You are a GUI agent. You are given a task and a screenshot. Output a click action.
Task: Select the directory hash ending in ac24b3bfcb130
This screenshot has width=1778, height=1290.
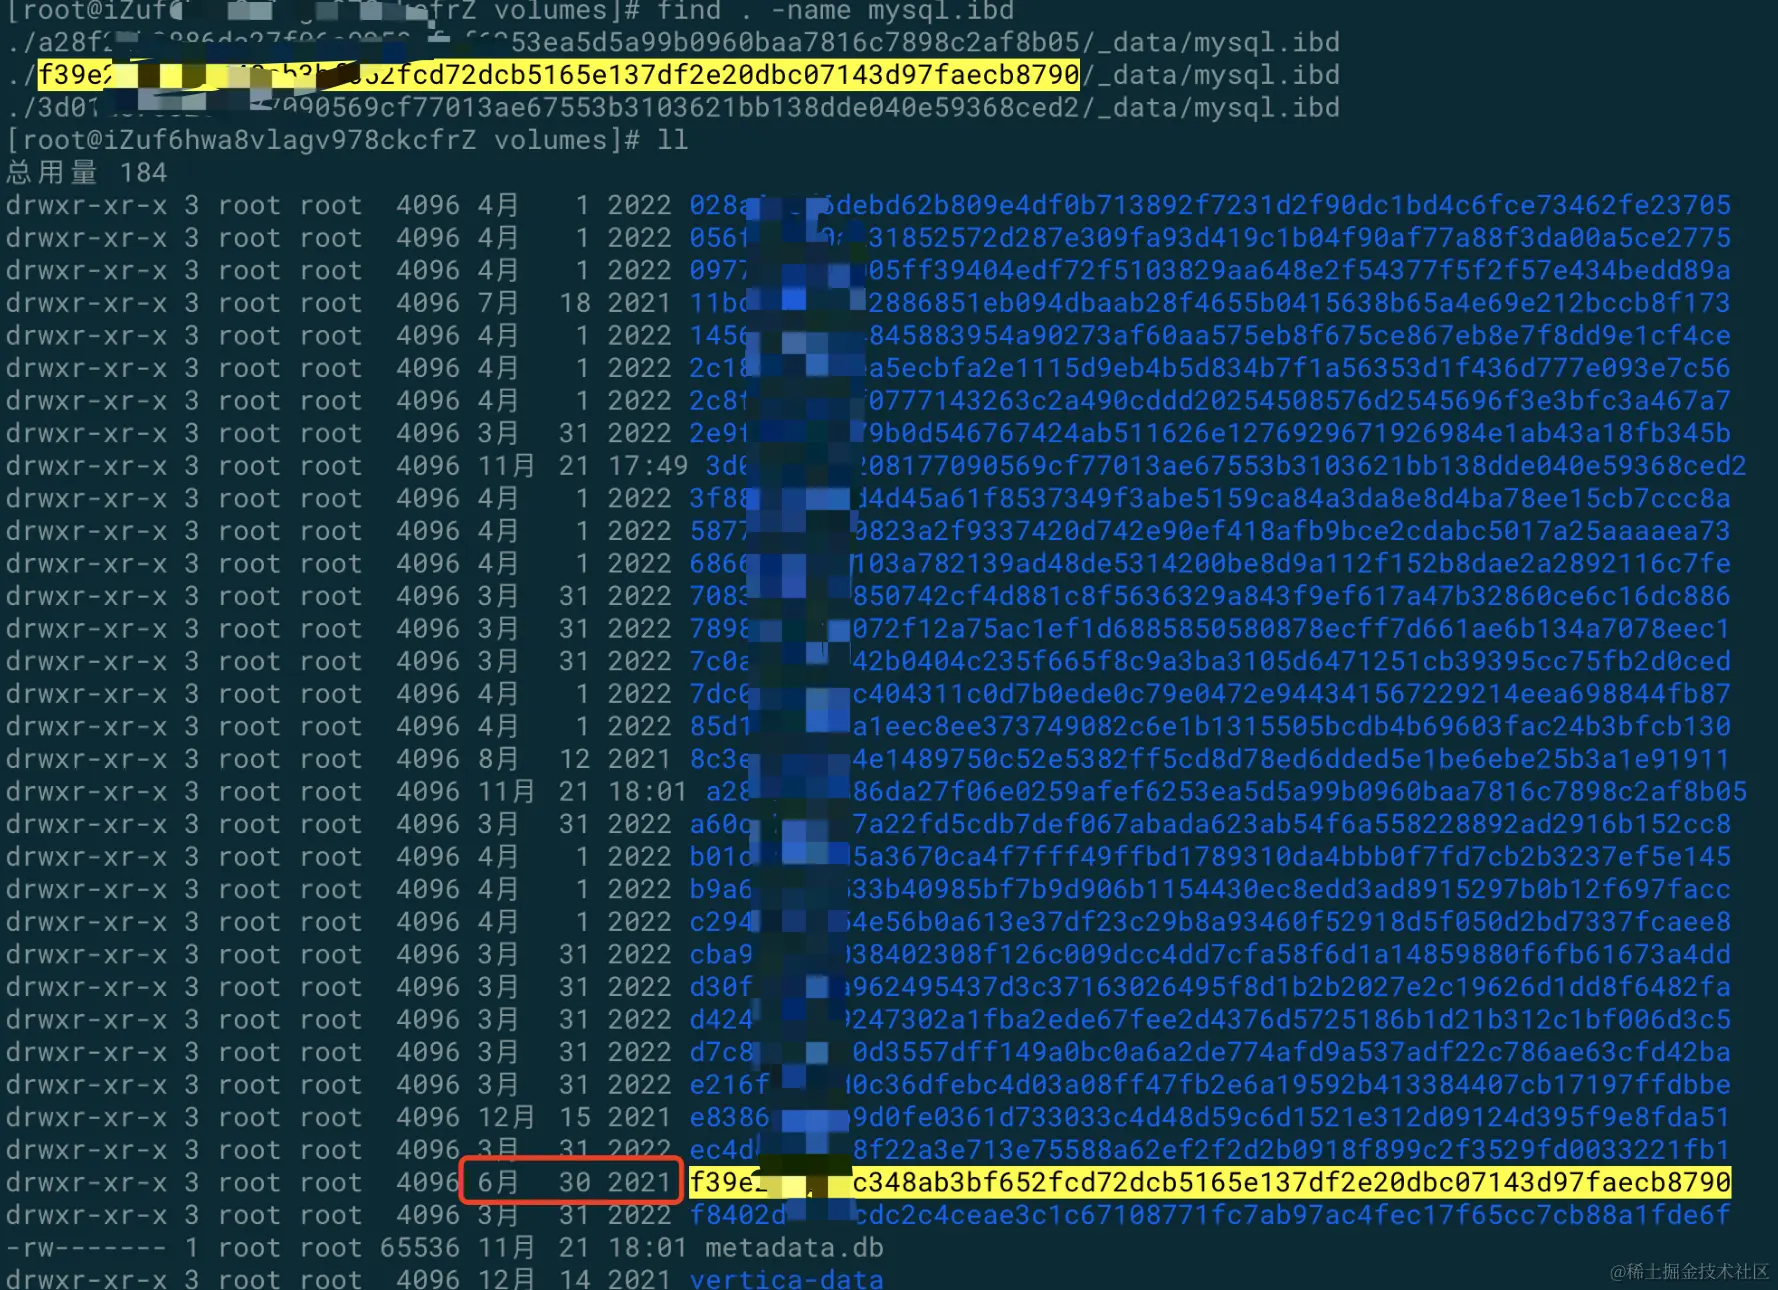pos(1210,727)
